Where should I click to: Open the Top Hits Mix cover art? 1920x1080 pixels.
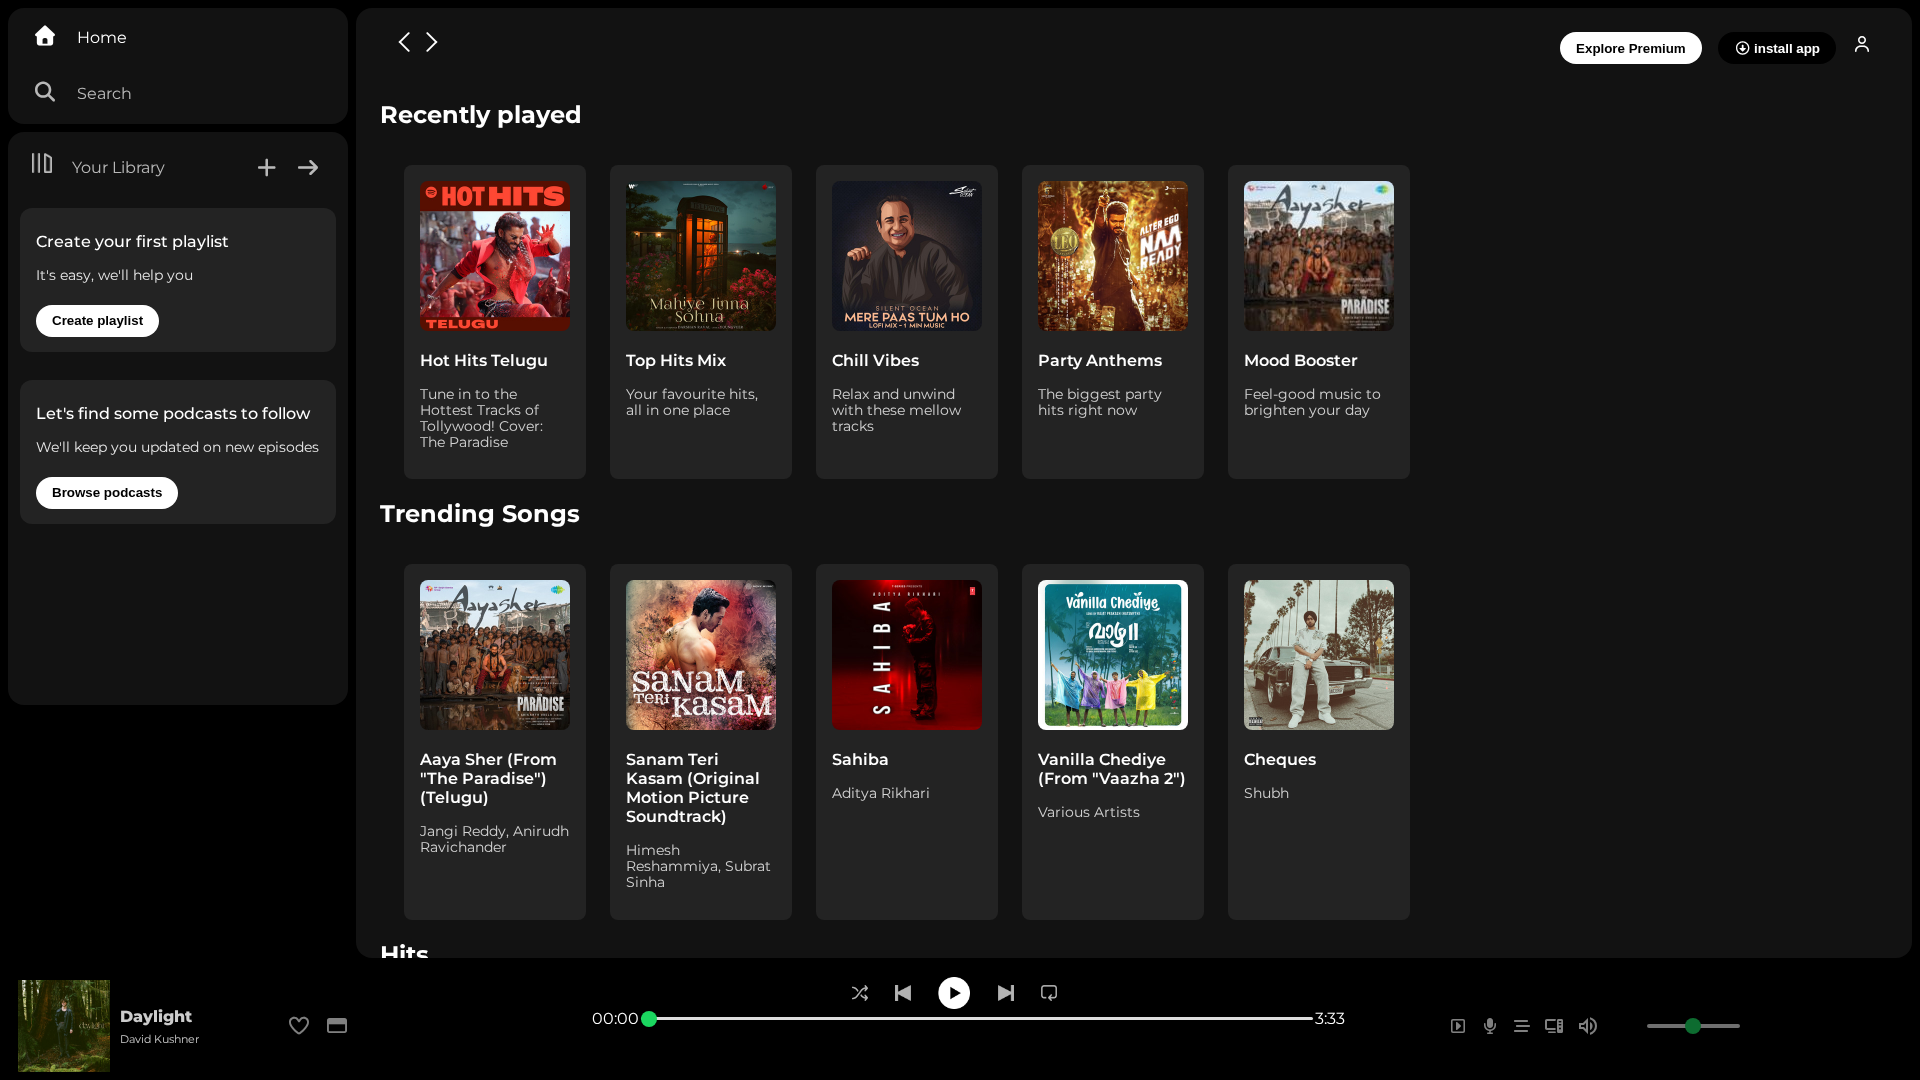(701, 256)
